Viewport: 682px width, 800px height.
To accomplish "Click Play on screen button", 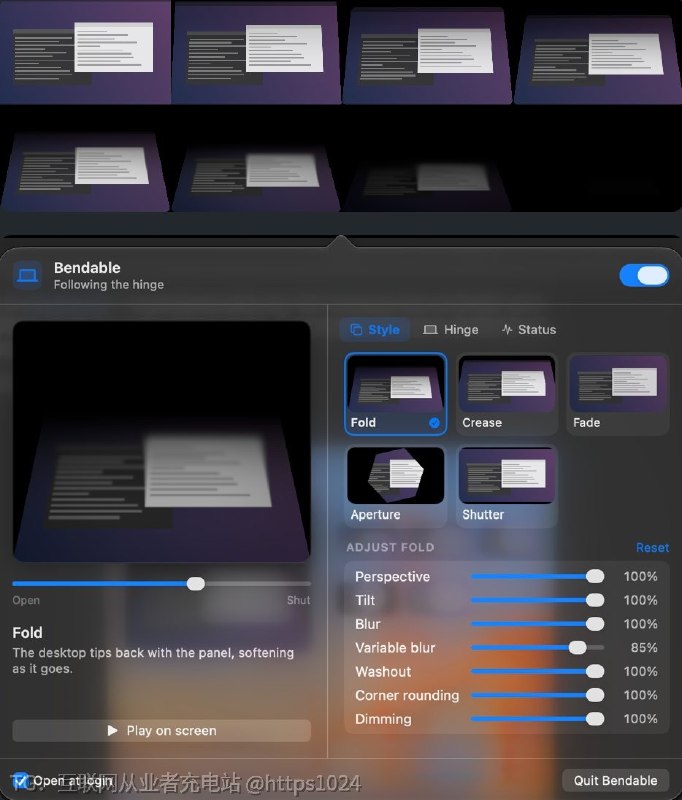I will [x=161, y=731].
